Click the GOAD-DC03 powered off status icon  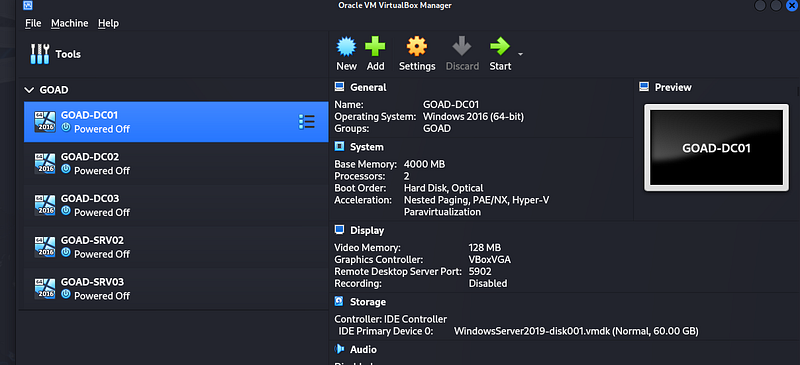tap(66, 211)
